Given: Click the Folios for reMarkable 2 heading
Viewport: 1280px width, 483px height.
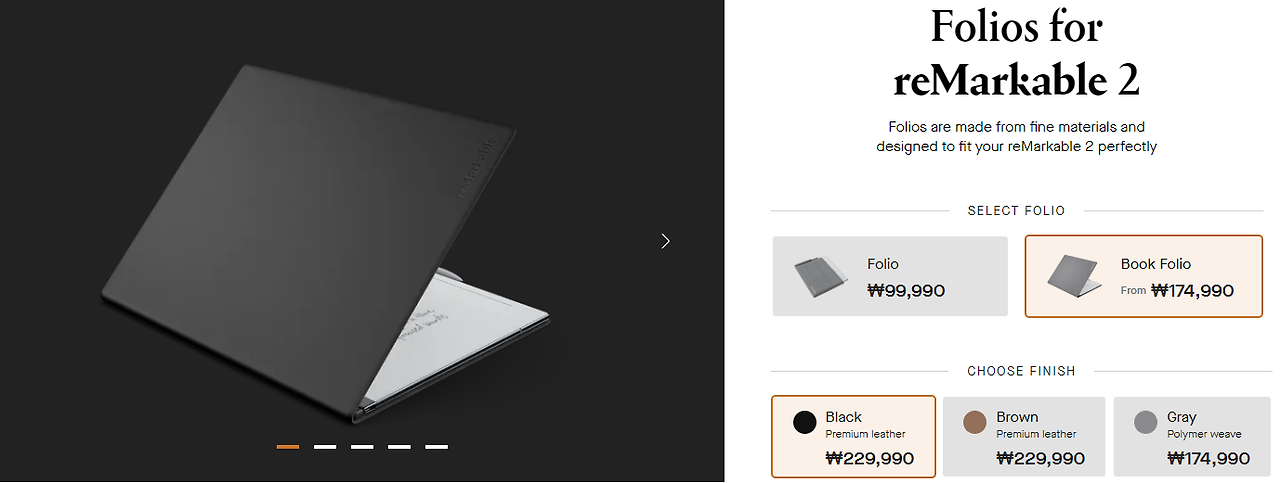Looking at the screenshot, I should [1016, 53].
